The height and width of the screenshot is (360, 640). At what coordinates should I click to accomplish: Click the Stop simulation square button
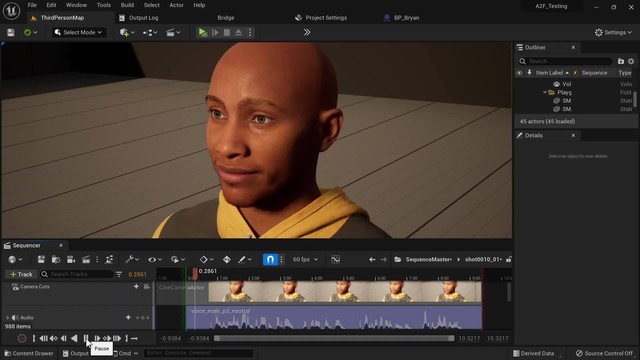pos(227,32)
